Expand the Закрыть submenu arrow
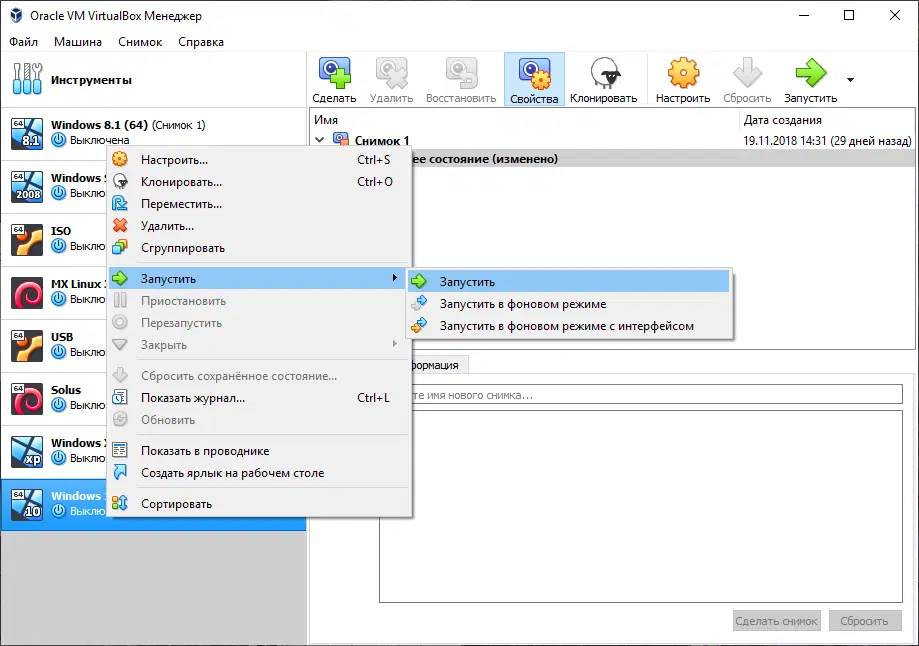919x646 pixels. coord(394,344)
